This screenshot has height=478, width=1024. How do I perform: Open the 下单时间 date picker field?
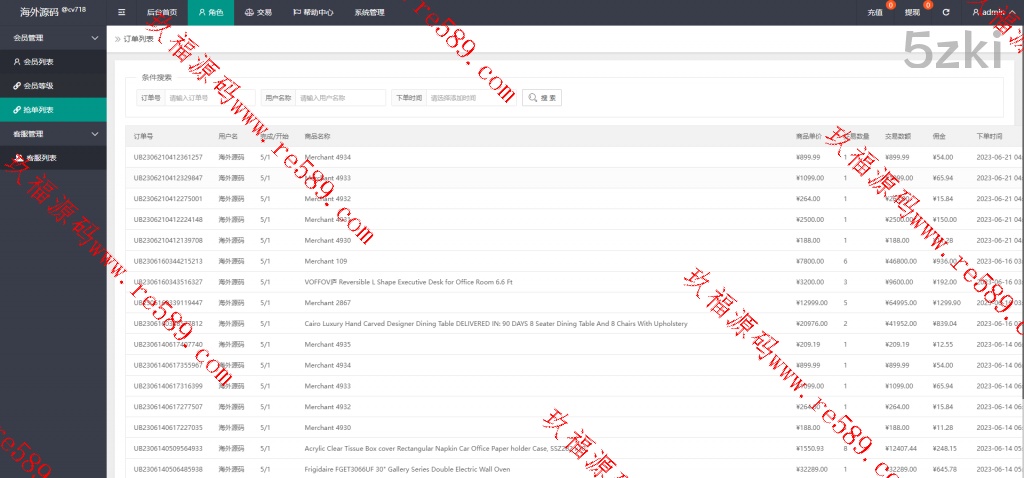(470, 98)
